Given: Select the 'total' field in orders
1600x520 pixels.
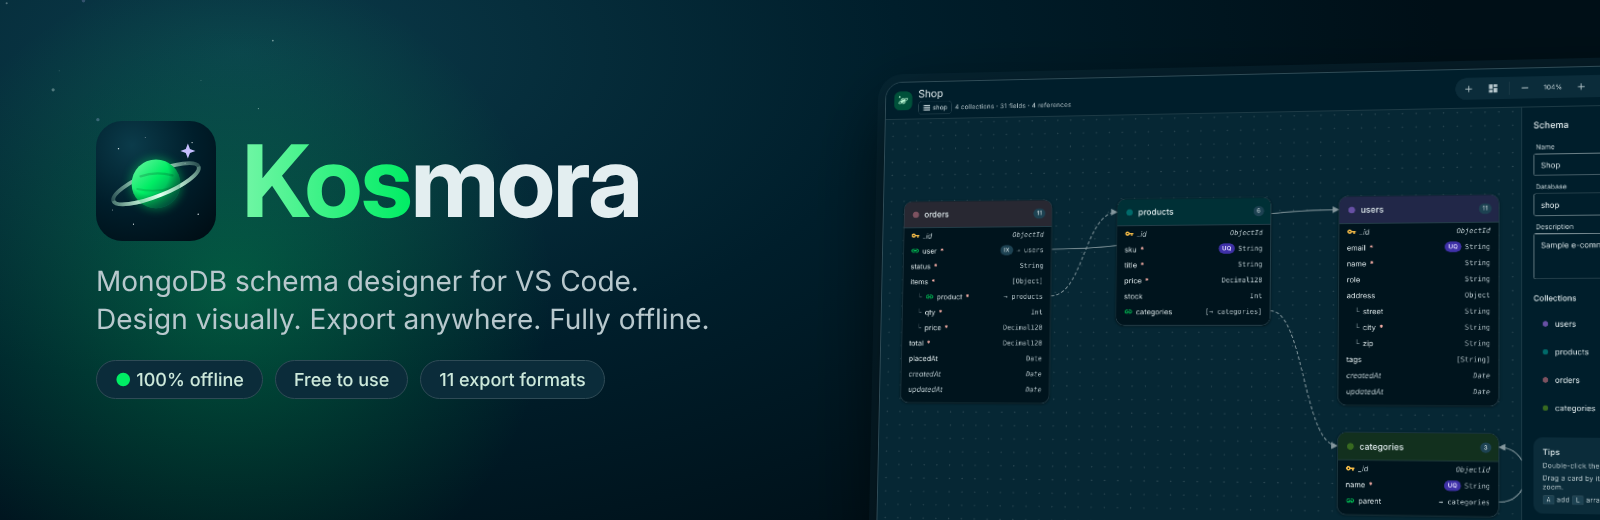Looking at the screenshot, I should click(976, 343).
